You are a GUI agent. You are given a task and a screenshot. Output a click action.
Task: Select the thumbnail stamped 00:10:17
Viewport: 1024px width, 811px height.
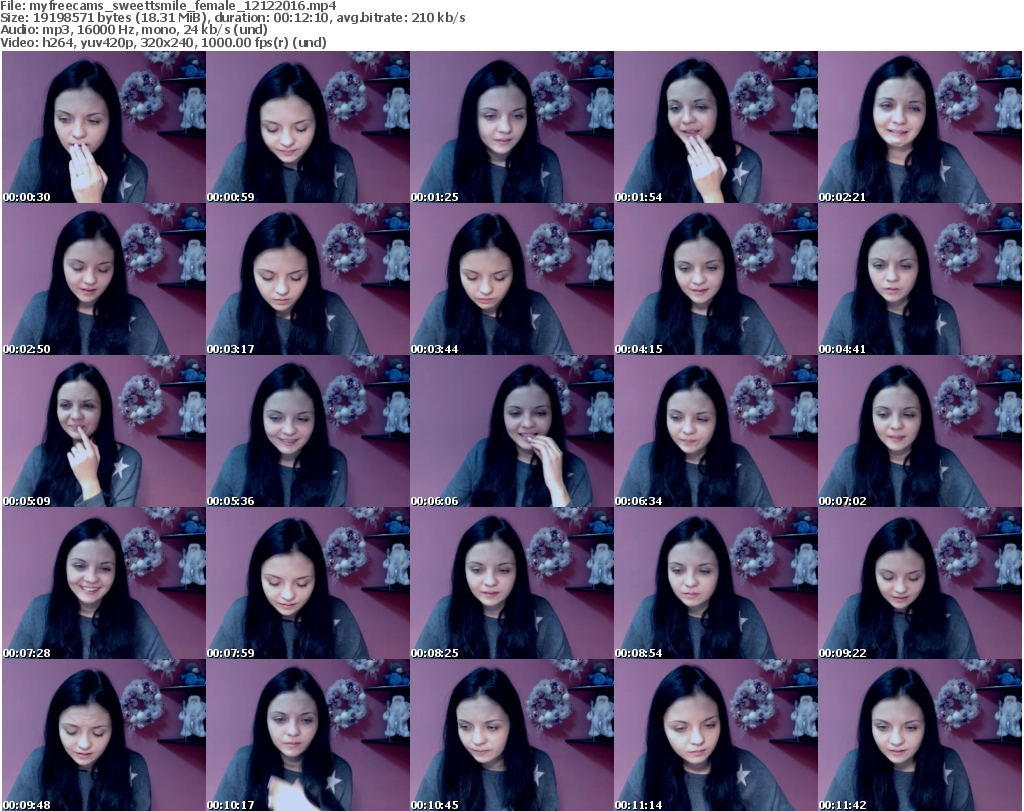tap(308, 735)
